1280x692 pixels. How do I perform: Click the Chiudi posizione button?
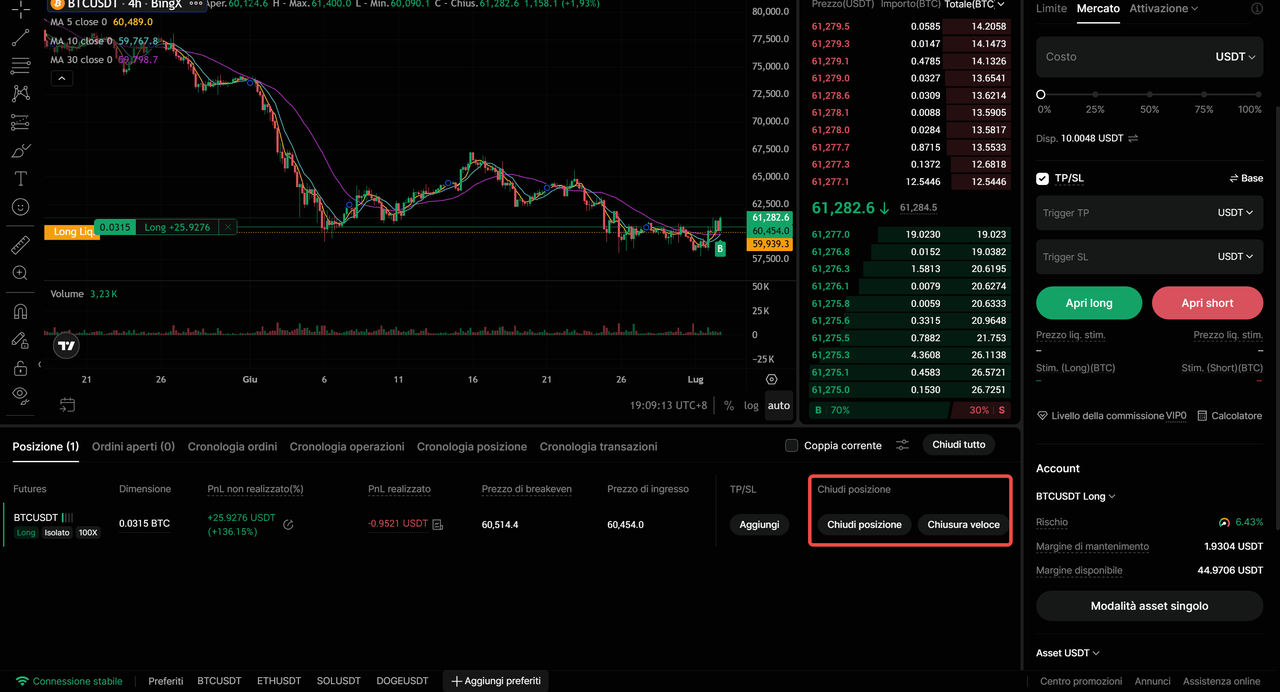(864, 525)
